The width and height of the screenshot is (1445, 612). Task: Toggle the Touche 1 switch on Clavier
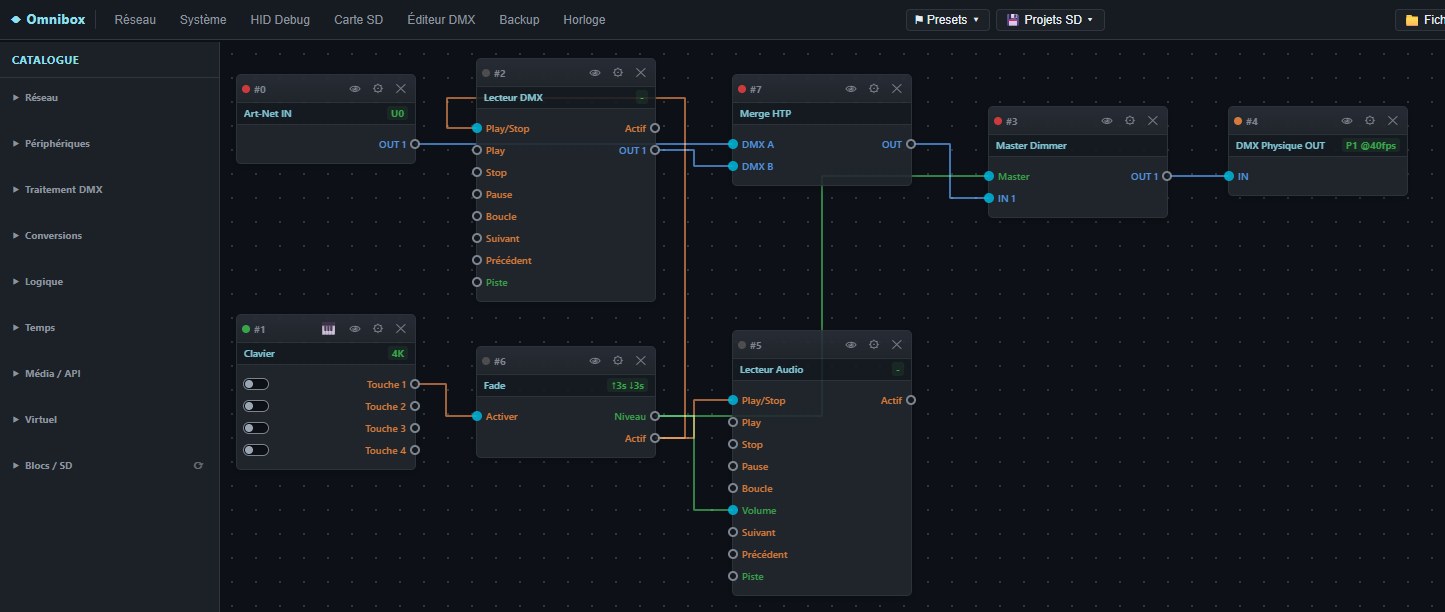pos(256,384)
